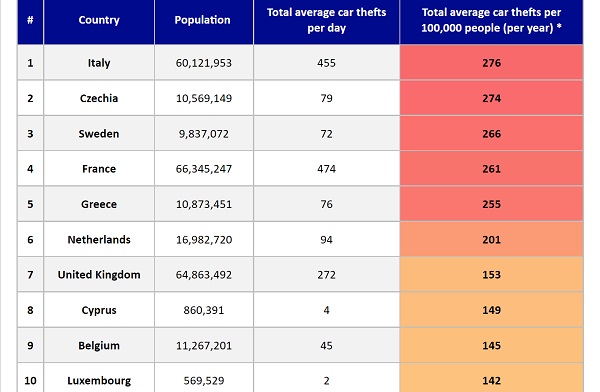Image resolution: width=600 pixels, height=392 pixels.
Task: Click France's daily thefts value 474
Action: [326, 169]
